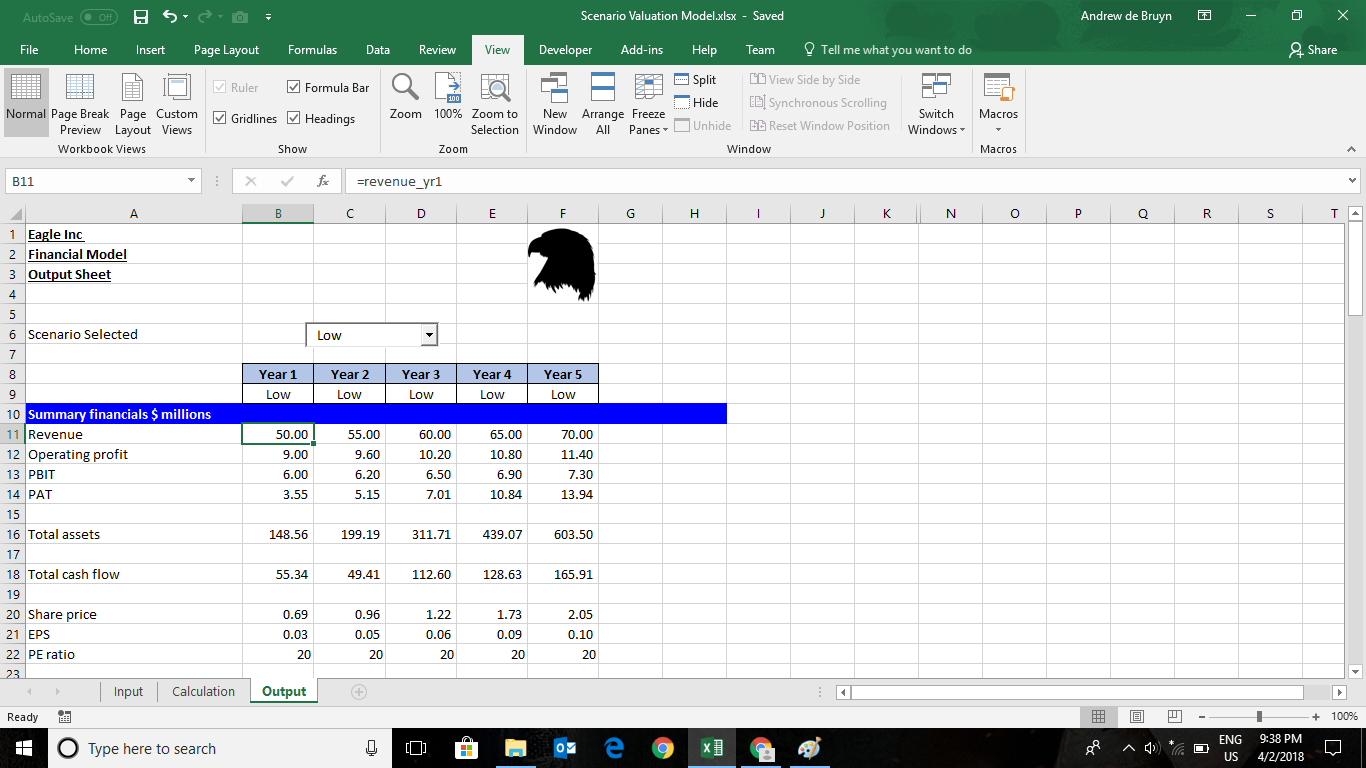1366x768 pixels.
Task: Save the workbook from Quick Access Toolbar
Action: click(x=139, y=16)
